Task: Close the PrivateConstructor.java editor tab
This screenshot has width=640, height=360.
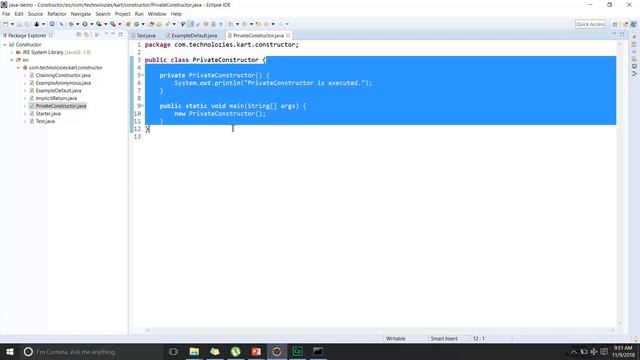Action: [x=288, y=36]
